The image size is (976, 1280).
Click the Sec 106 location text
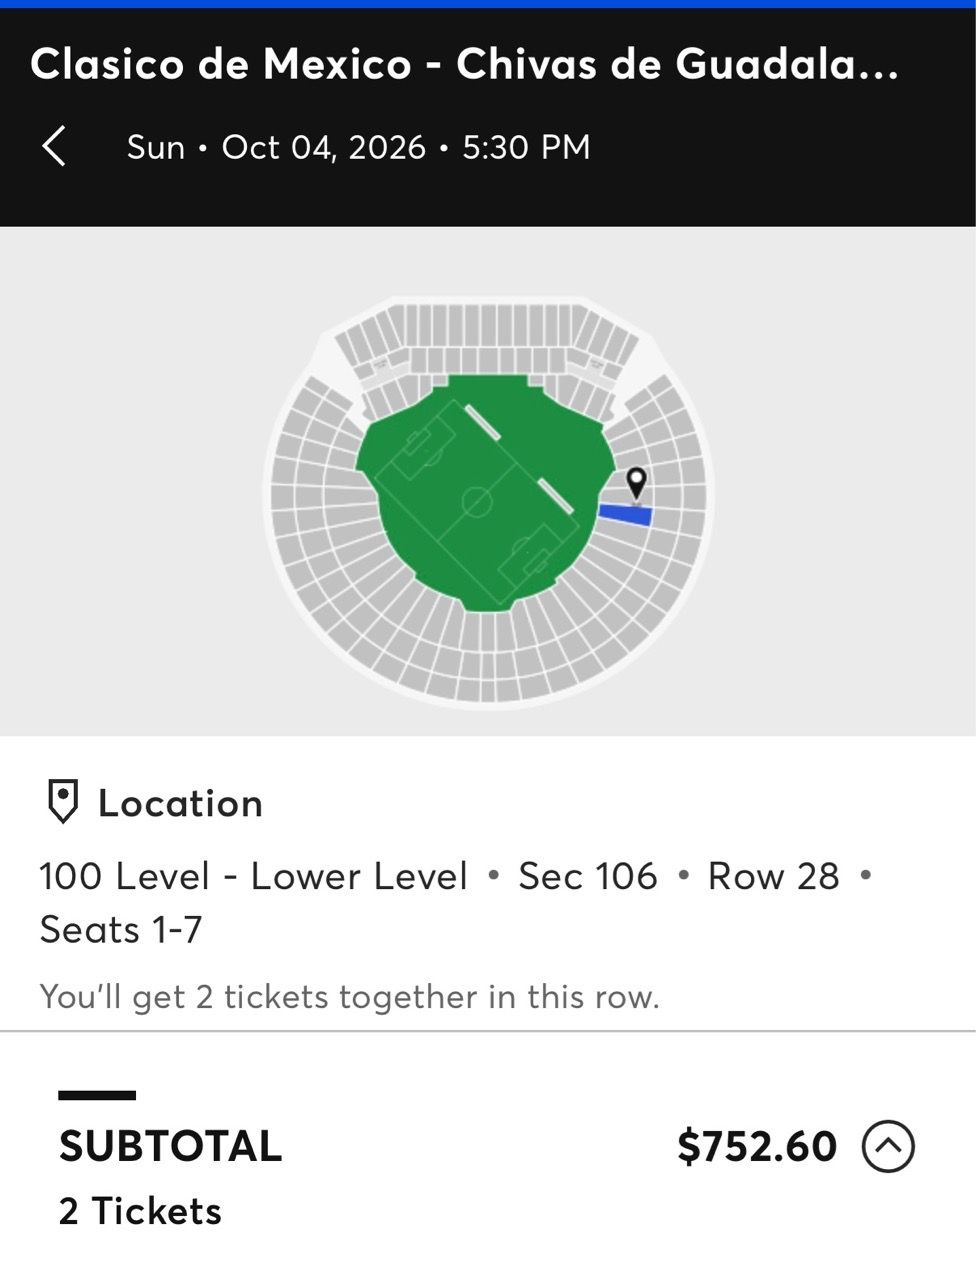[x=588, y=876]
